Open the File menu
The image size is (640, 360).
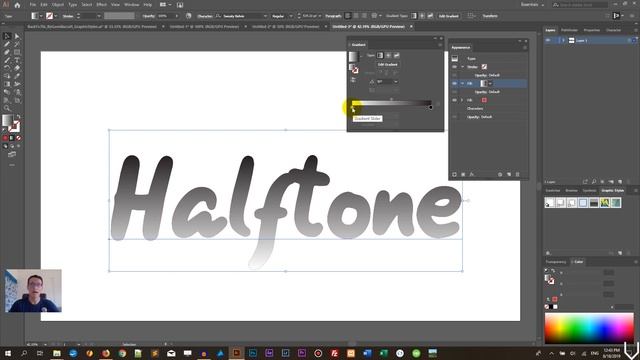pos(33,5)
